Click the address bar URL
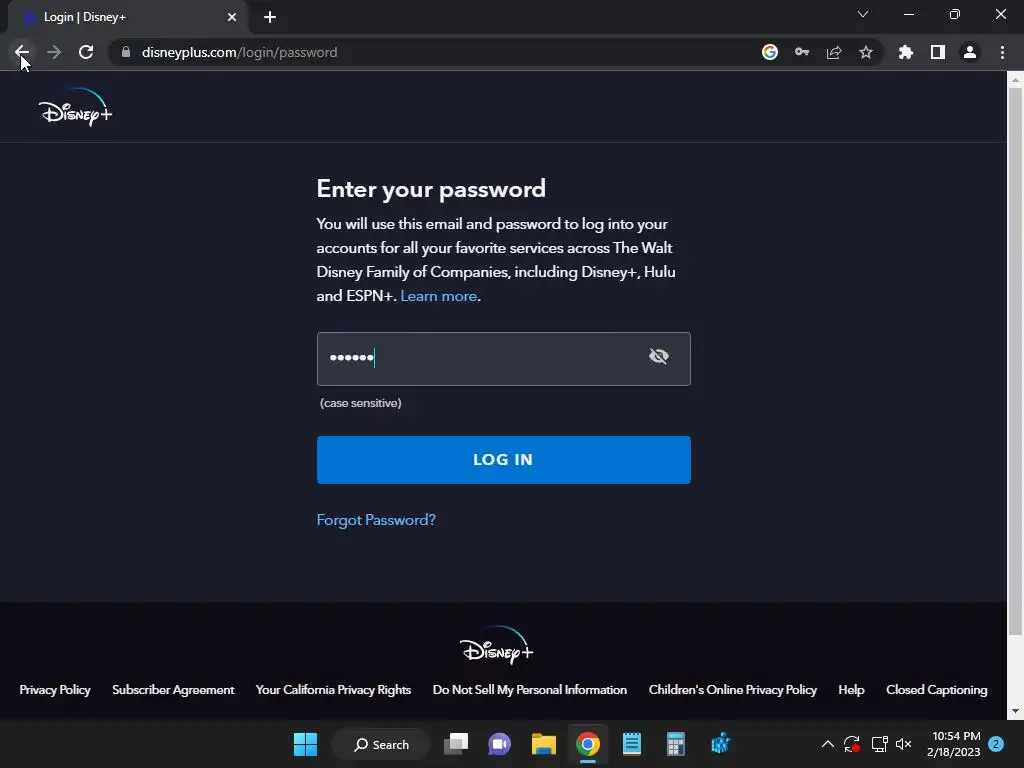Screen dimensions: 1024x768 [240, 52]
